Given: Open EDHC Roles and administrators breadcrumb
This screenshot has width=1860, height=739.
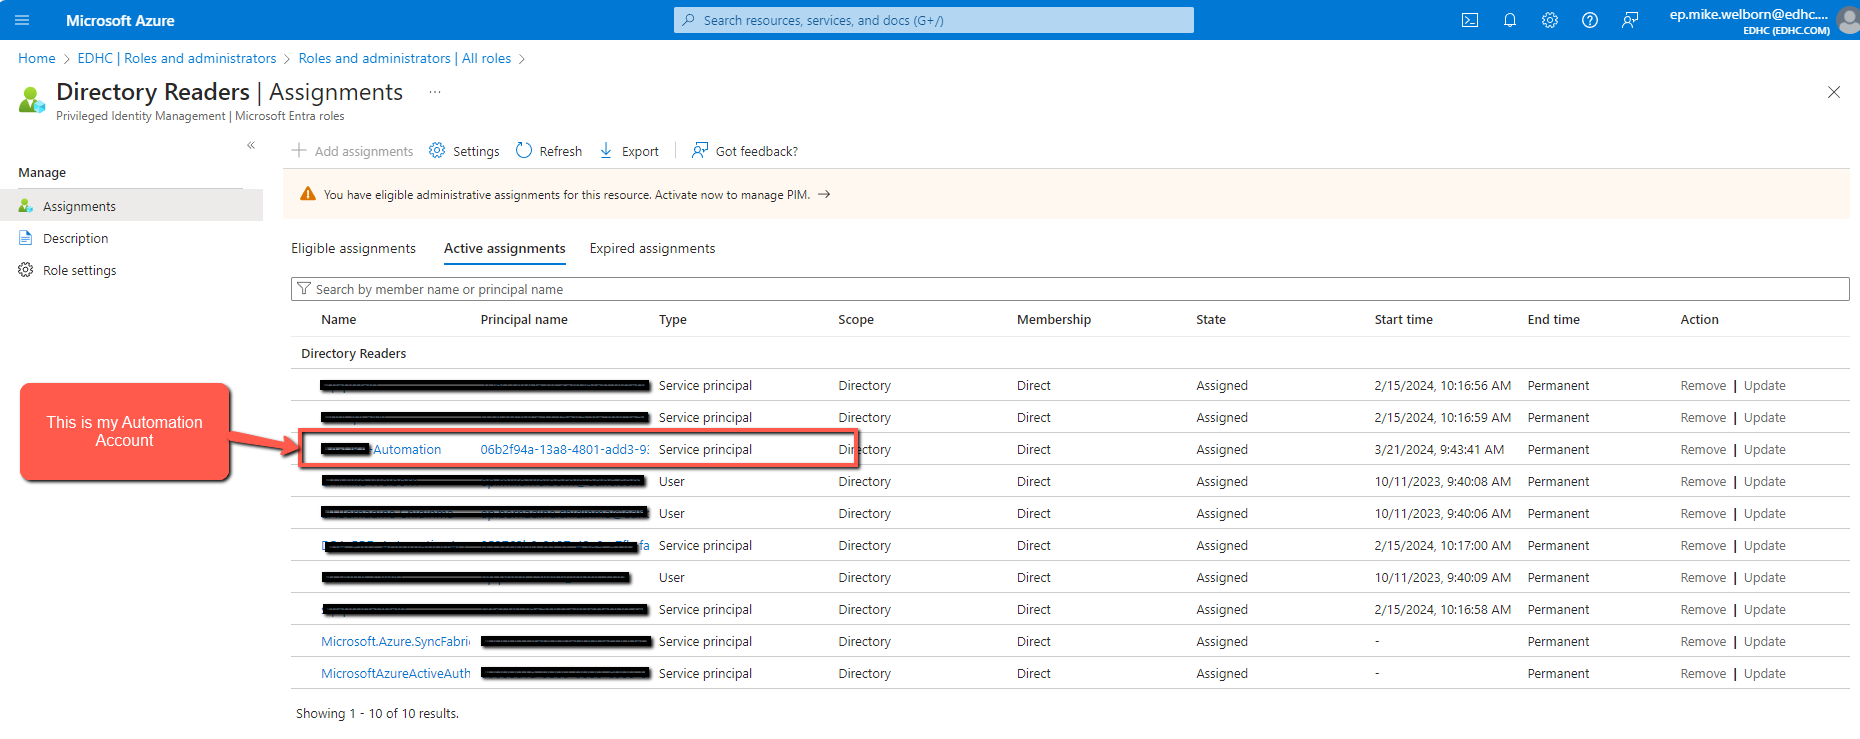Looking at the screenshot, I should click(177, 58).
